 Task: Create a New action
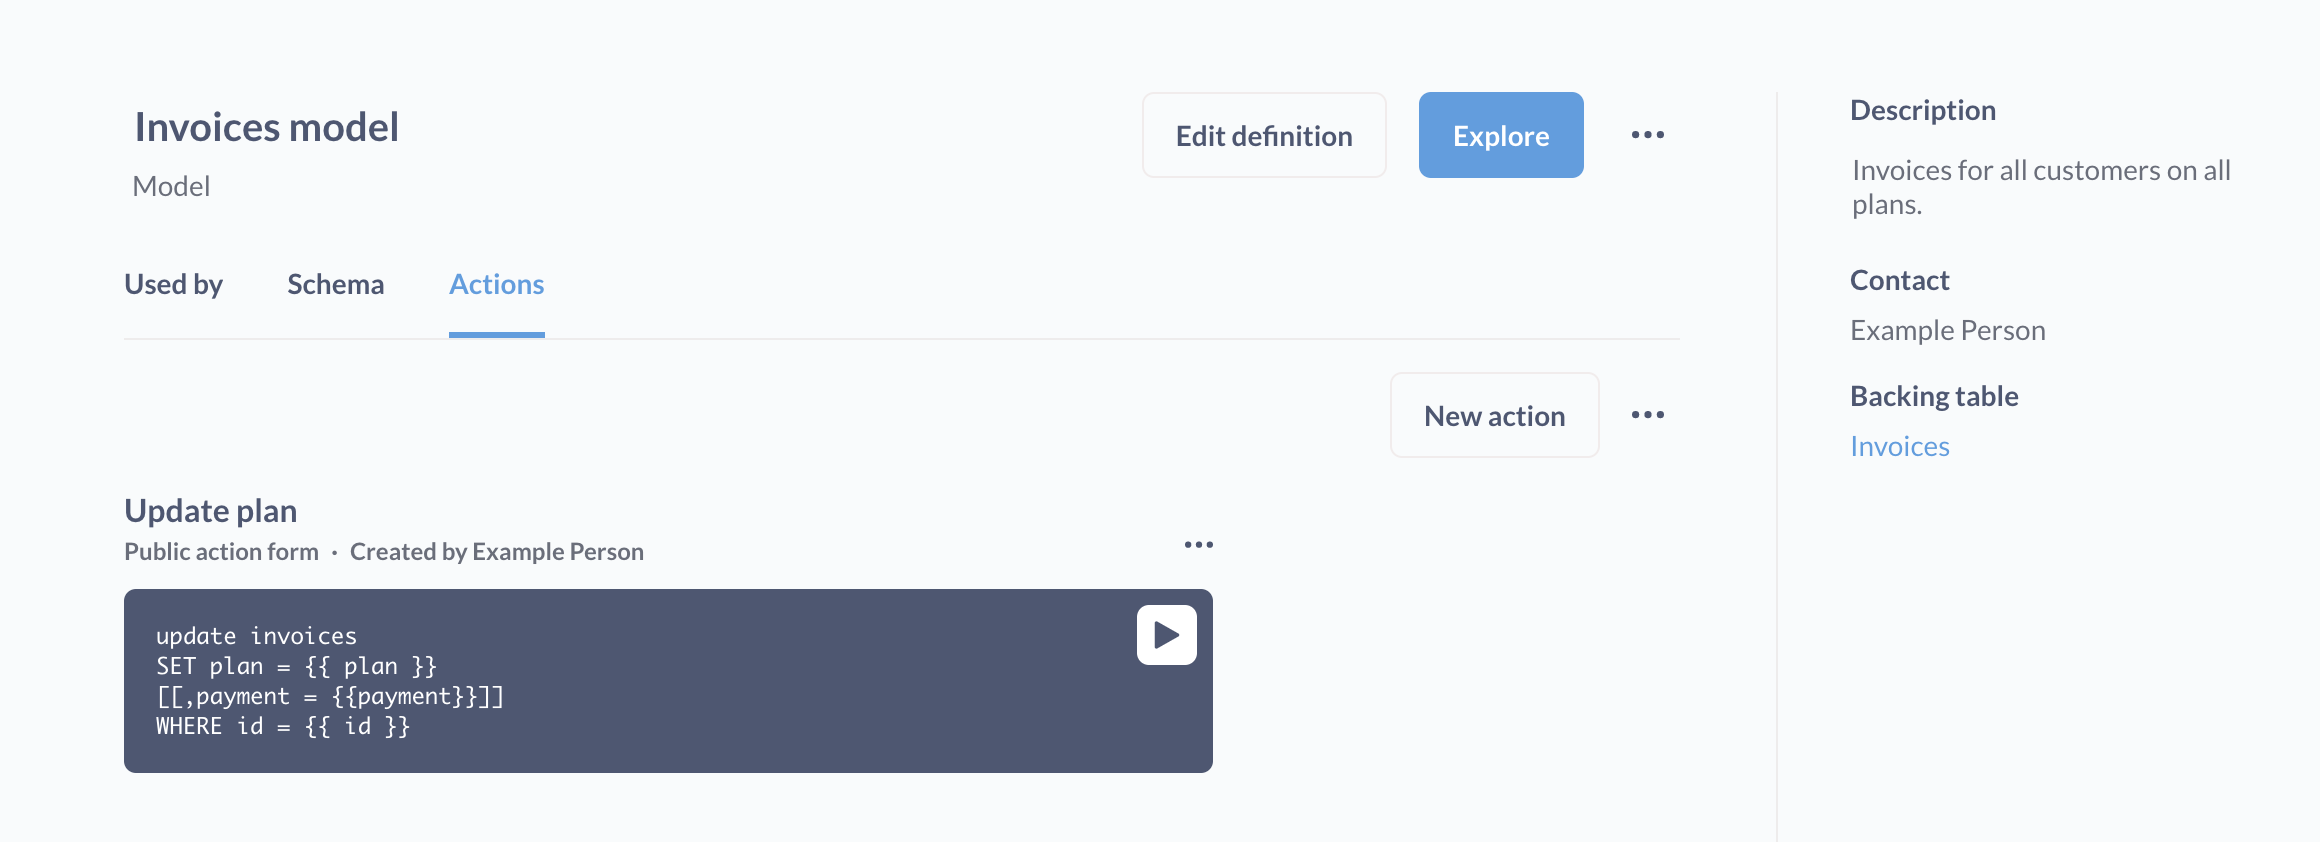pyautogui.click(x=1494, y=414)
